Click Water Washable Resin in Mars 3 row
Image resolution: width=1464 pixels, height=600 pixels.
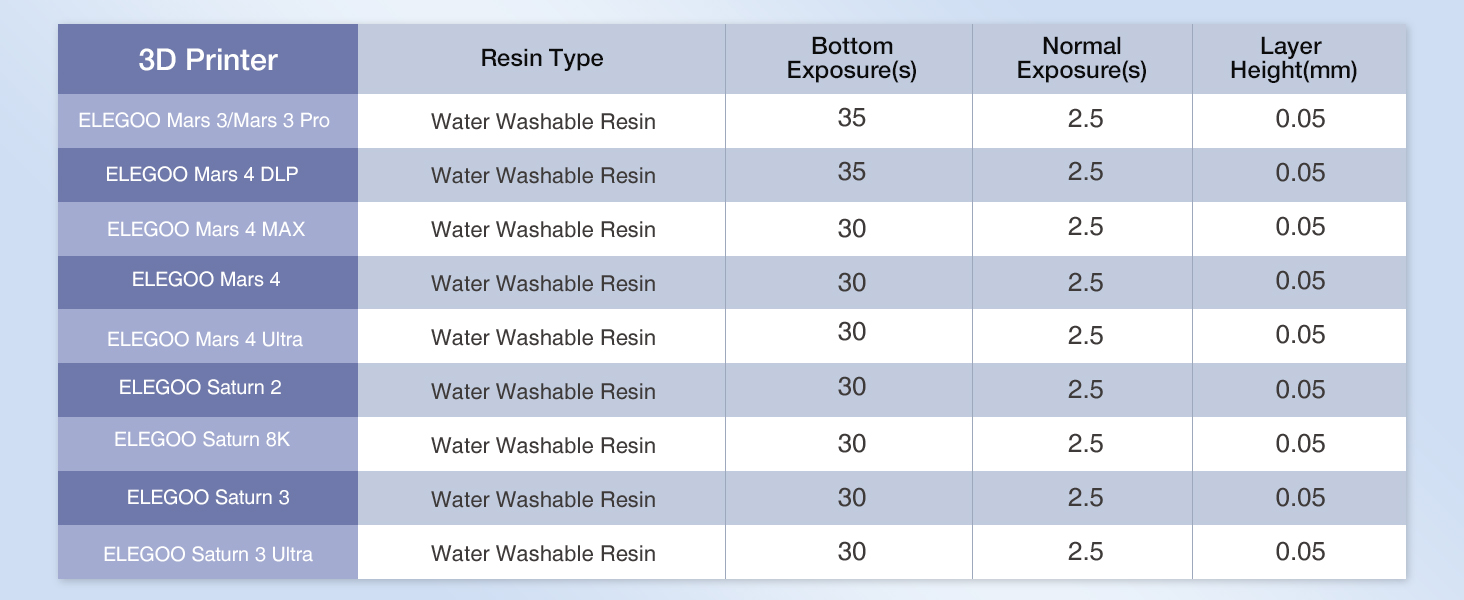click(x=543, y=122)
